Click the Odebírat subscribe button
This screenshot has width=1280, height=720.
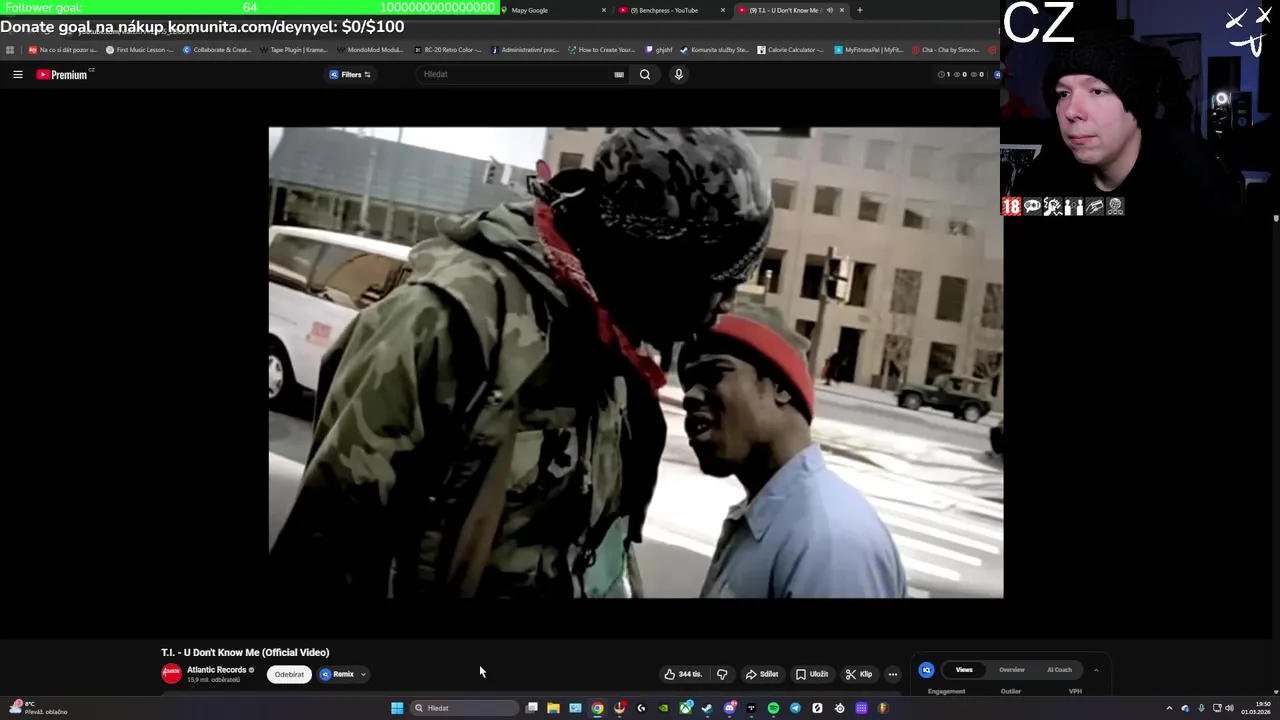click(289, 674)
